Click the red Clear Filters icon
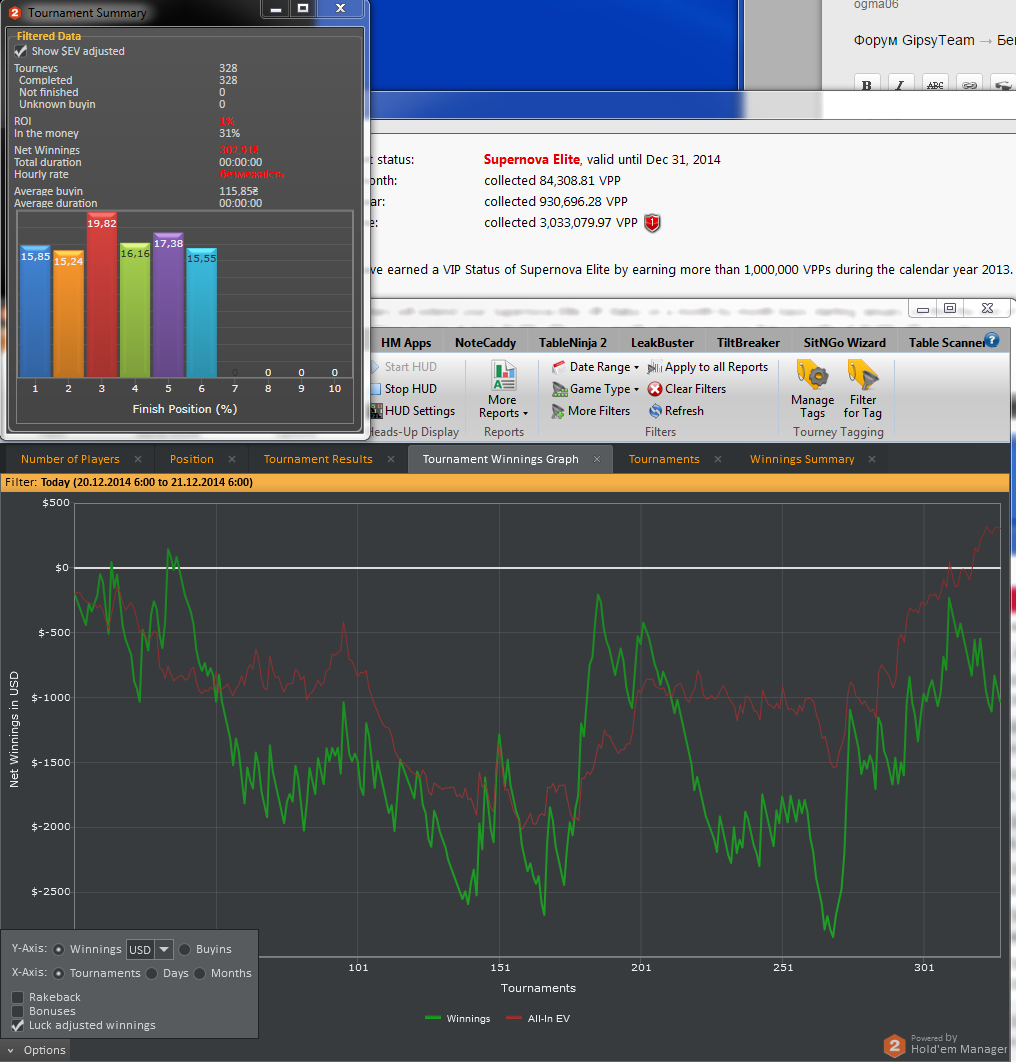Screen dimensions: 1016x1062 [655, 389]
